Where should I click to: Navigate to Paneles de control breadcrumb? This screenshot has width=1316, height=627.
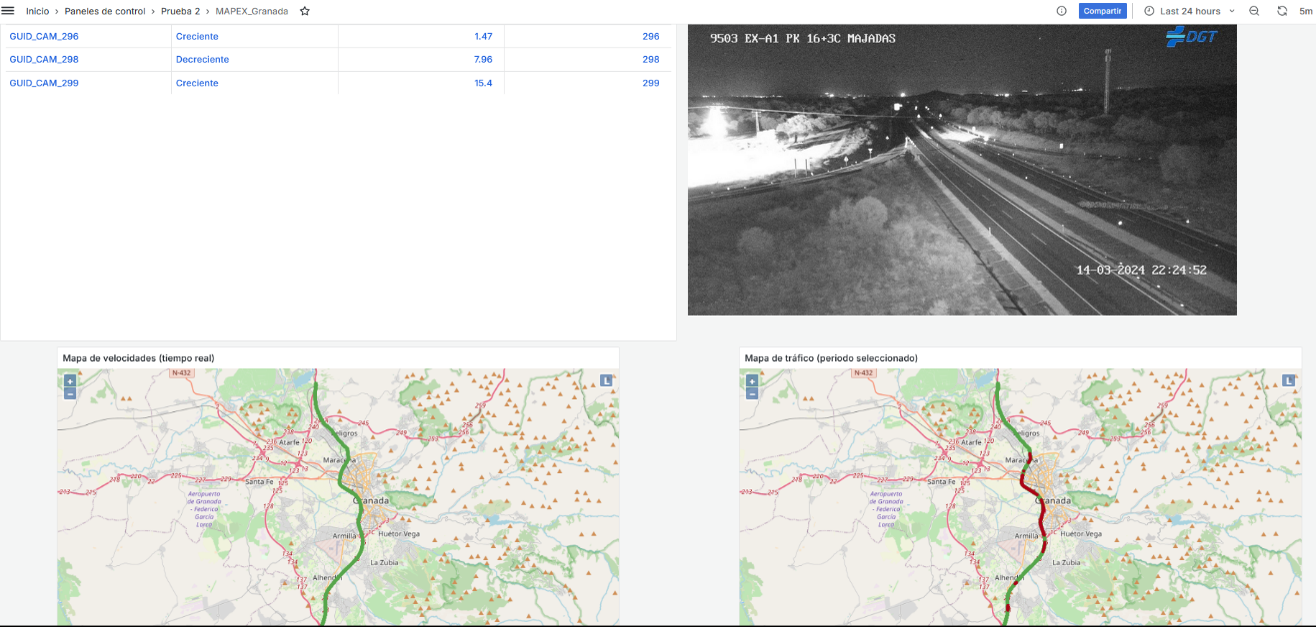(x=105, y=11)
